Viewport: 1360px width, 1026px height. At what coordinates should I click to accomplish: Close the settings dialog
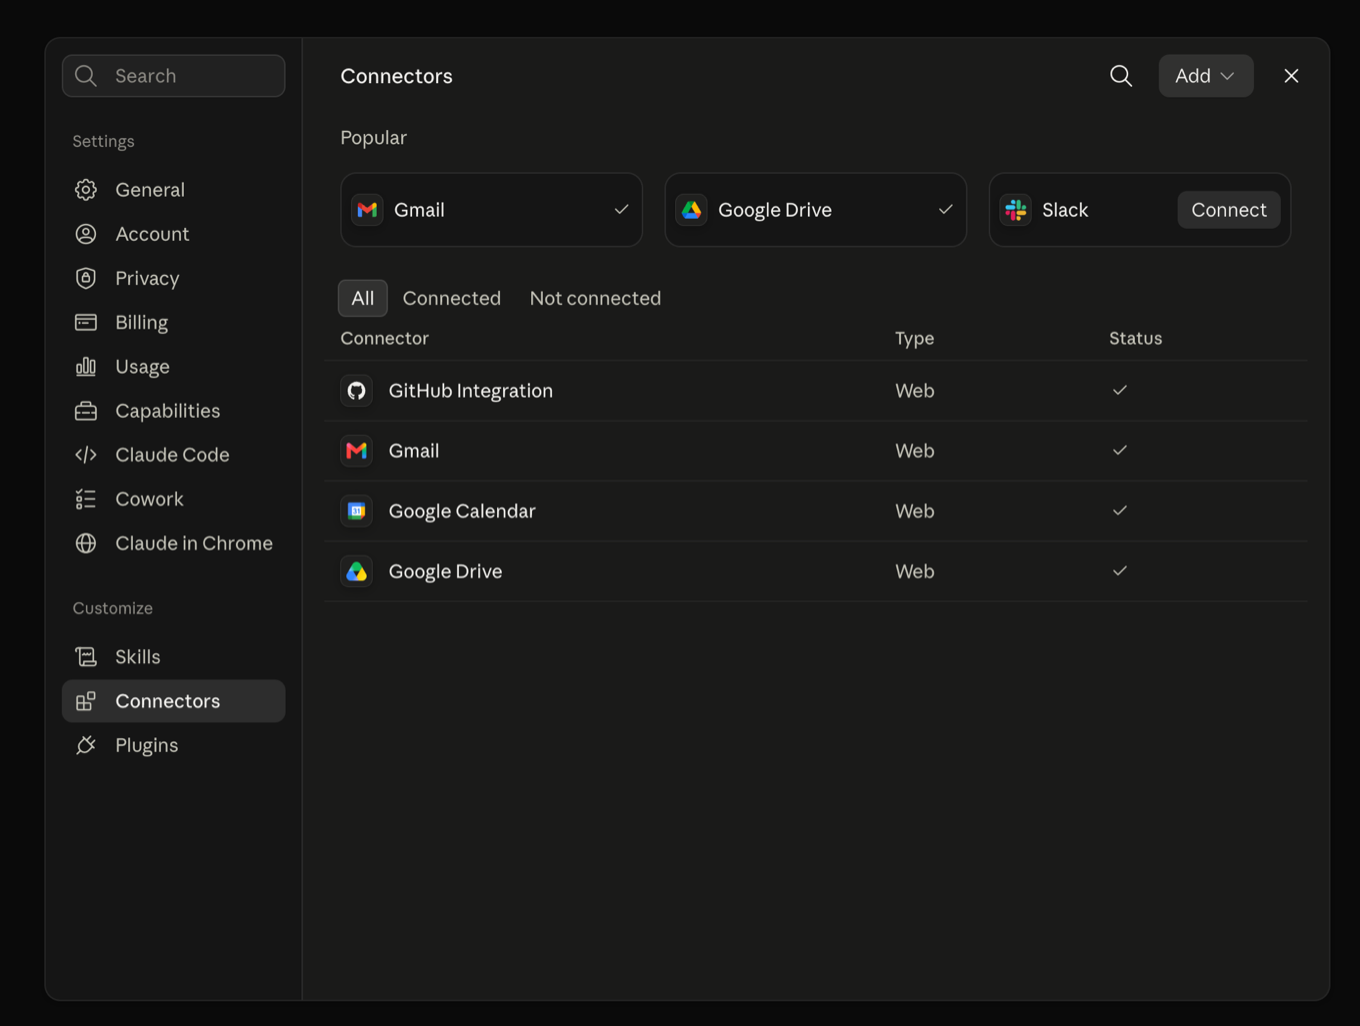(x=1291, y=76)
